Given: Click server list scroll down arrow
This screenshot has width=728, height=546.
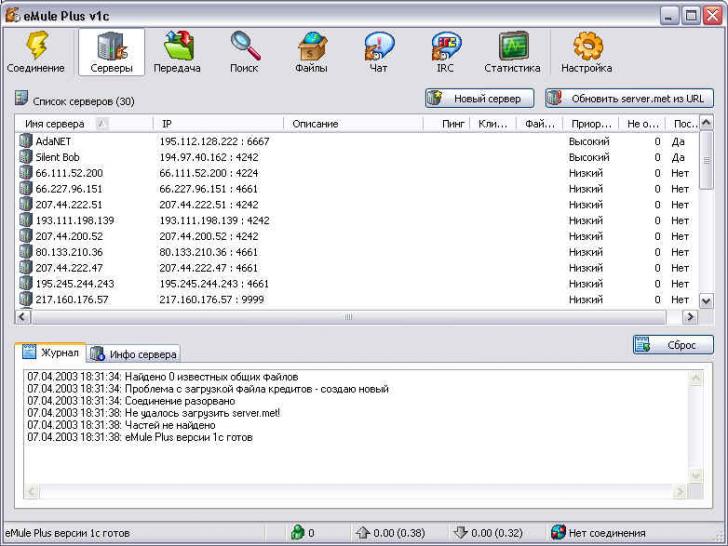Looking at the screenshot, I should (706, 300).
